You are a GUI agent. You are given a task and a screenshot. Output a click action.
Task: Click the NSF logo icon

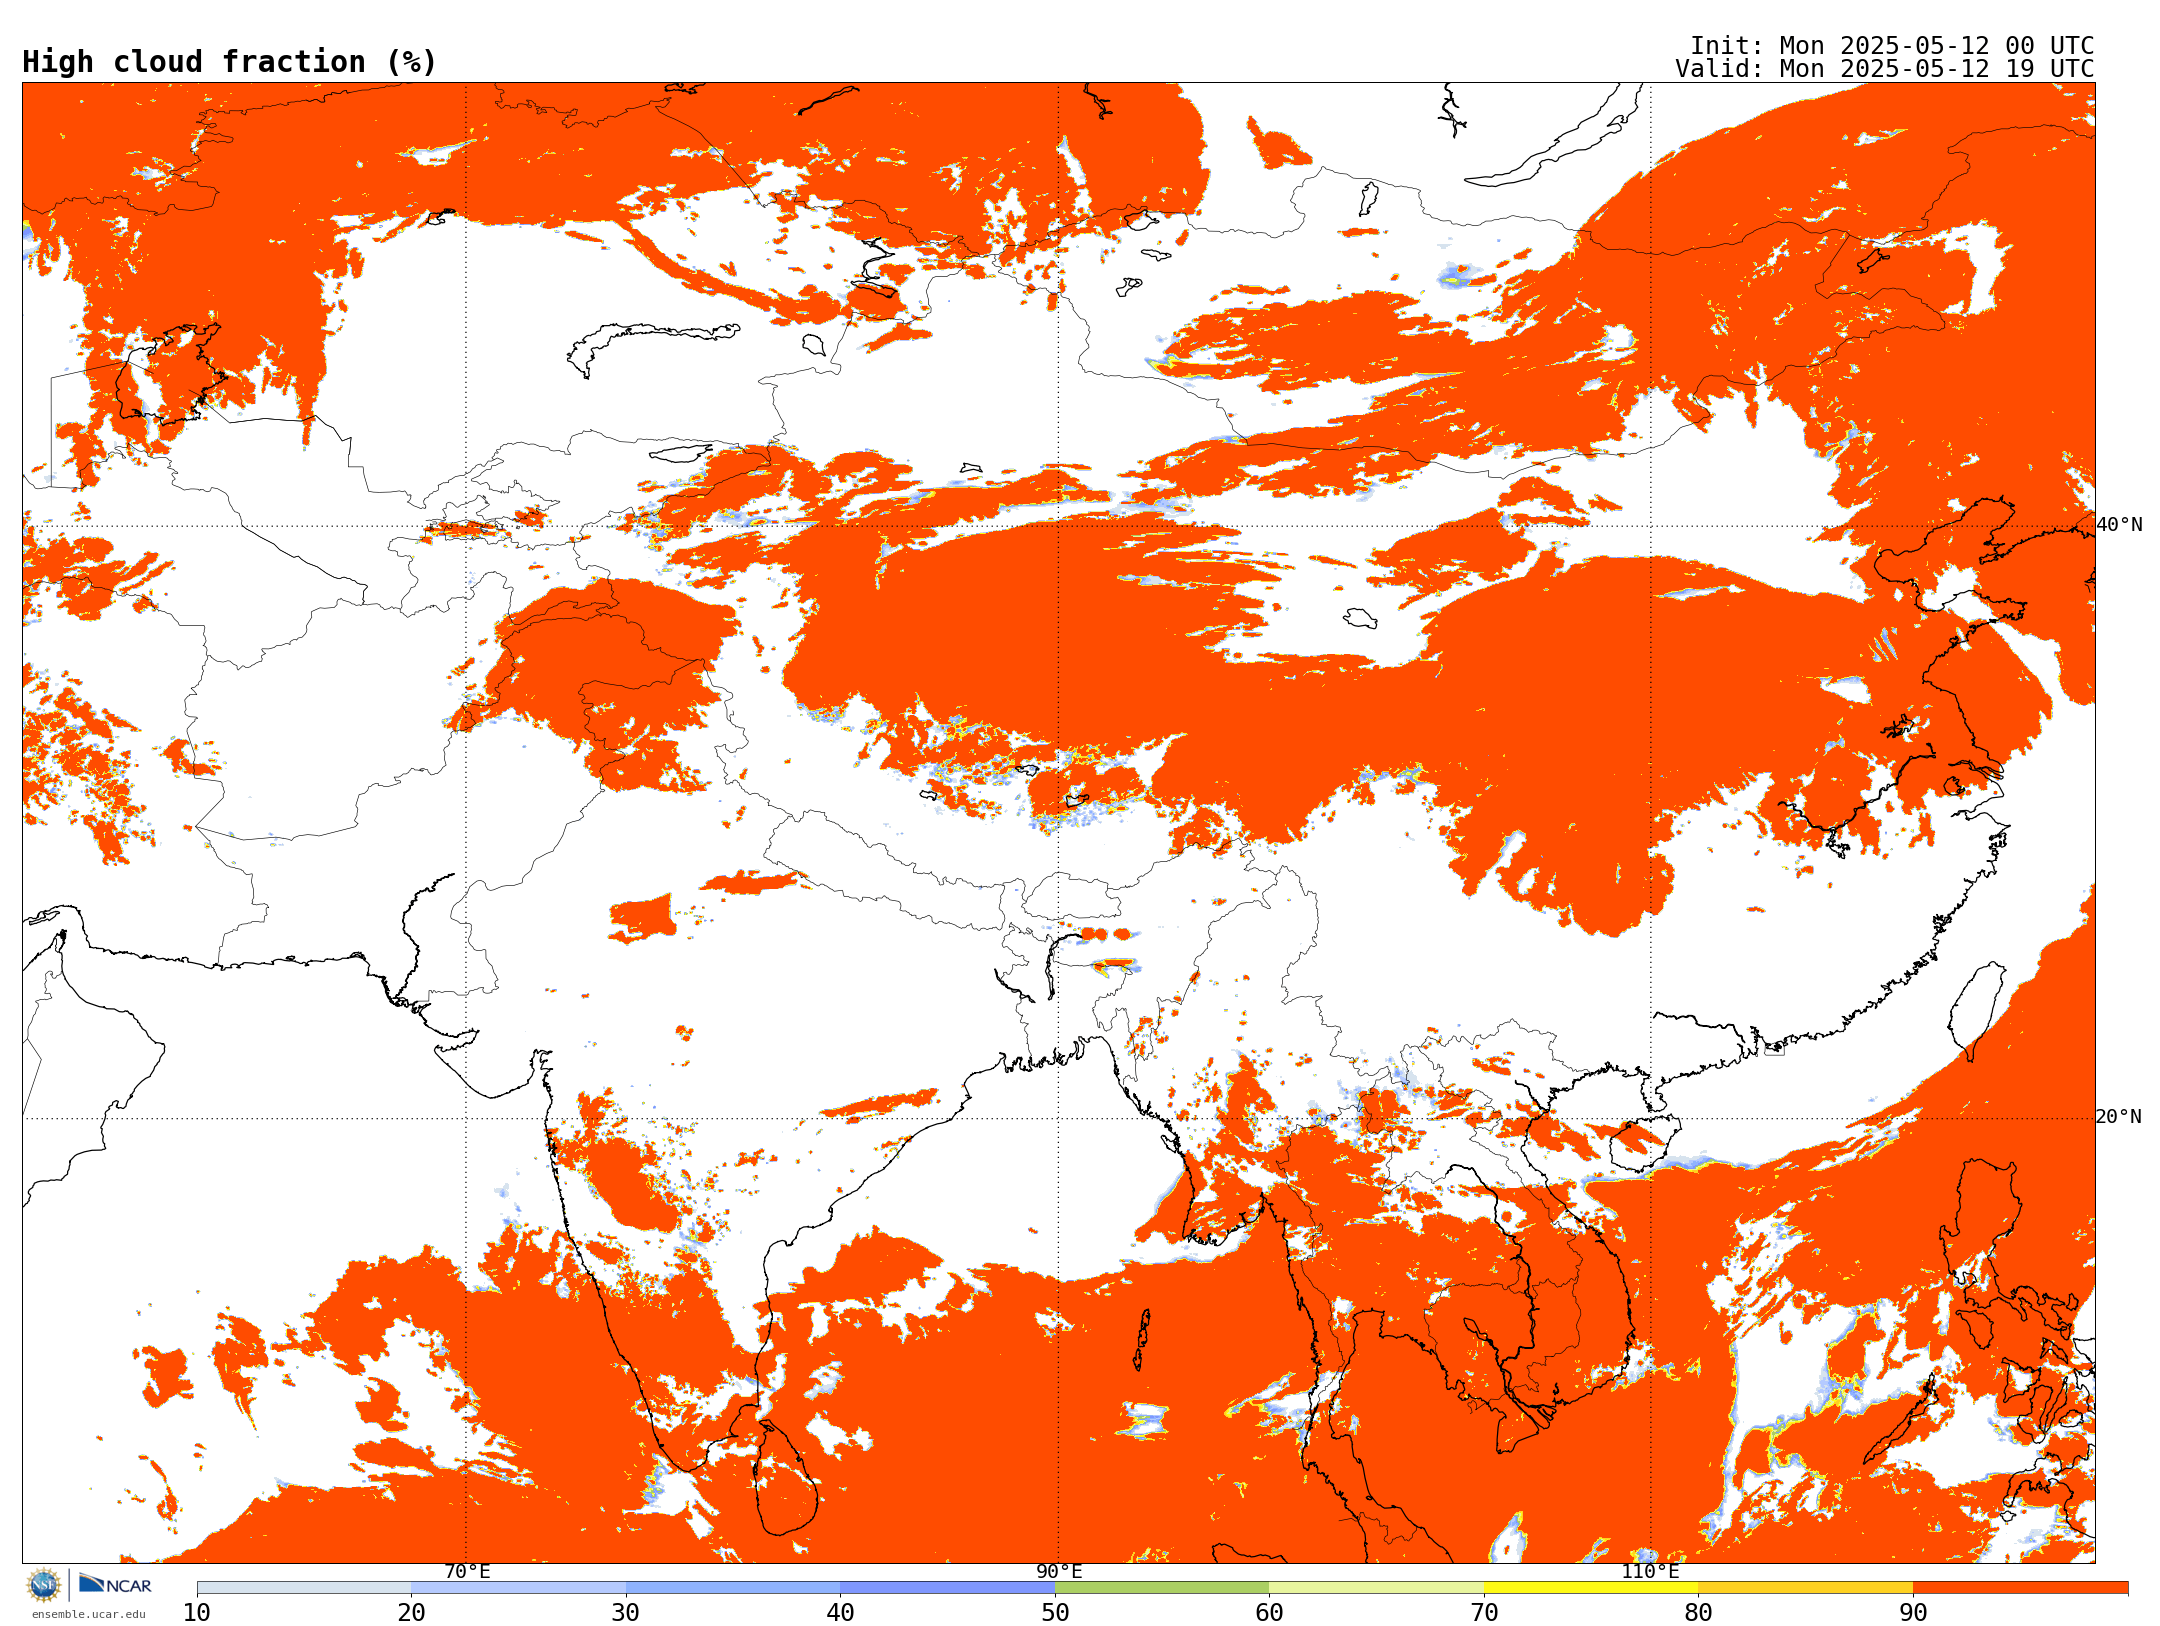[44, 1585]
